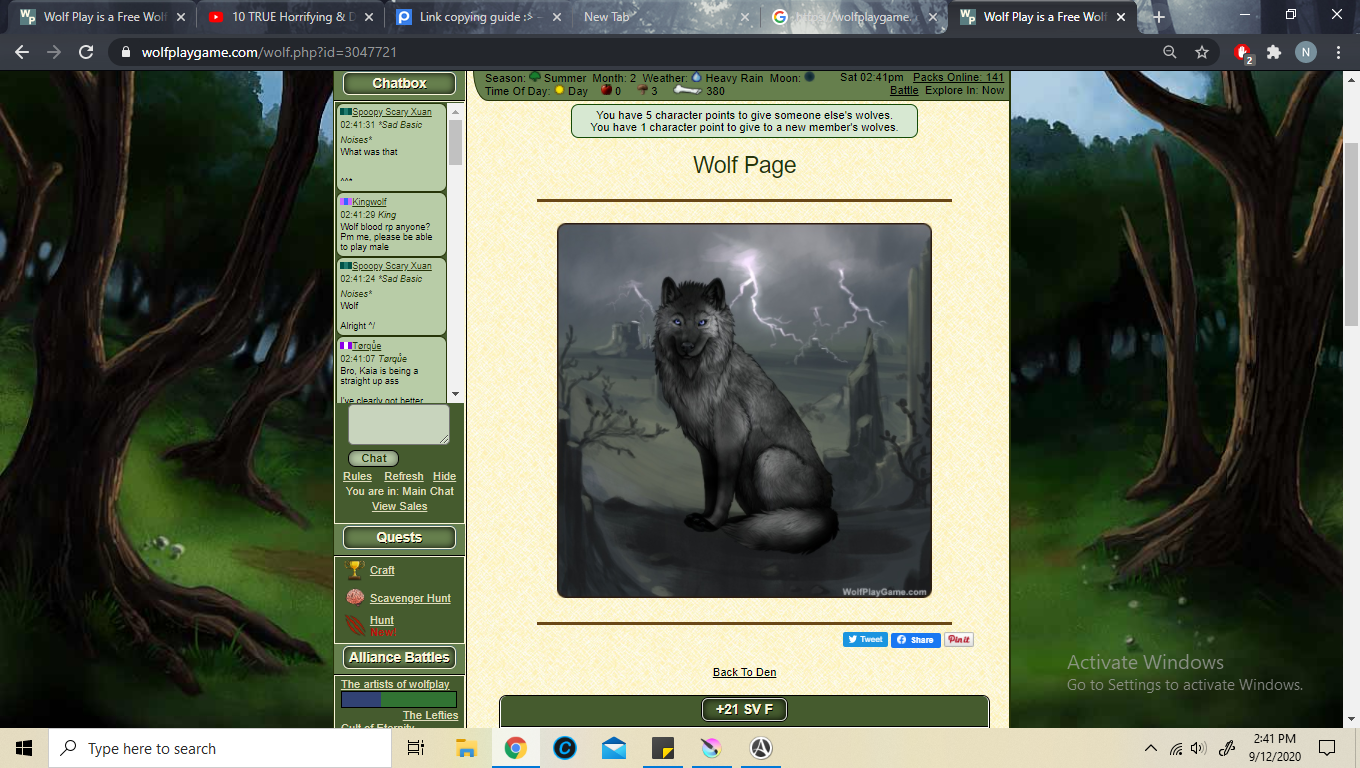Click the volume speaker tray icon

point(1198,748)
